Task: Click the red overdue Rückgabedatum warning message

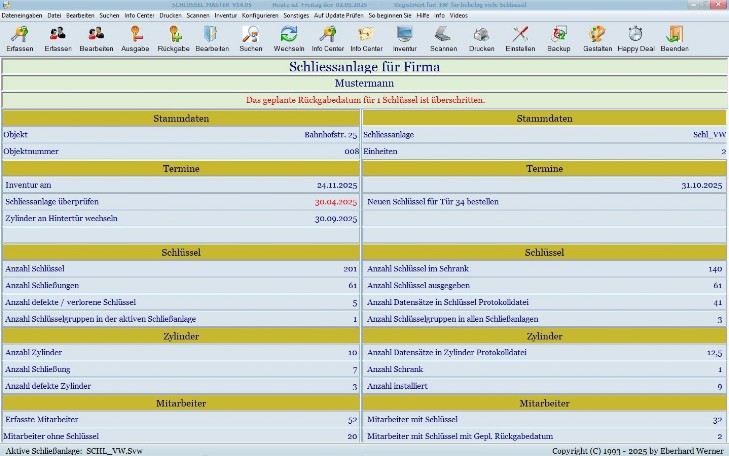Action: click(365, 100)
